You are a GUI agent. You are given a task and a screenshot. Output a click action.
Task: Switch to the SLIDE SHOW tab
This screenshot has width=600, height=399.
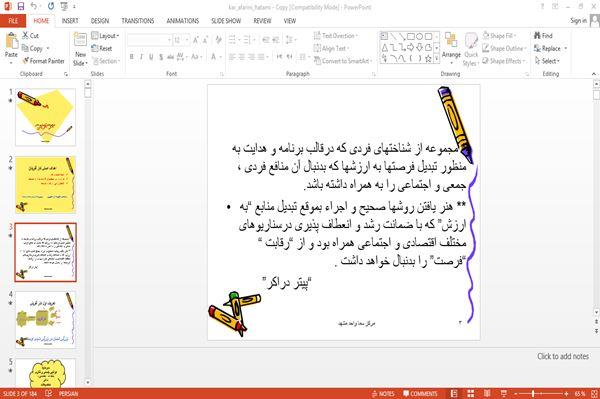pos(226,21)
